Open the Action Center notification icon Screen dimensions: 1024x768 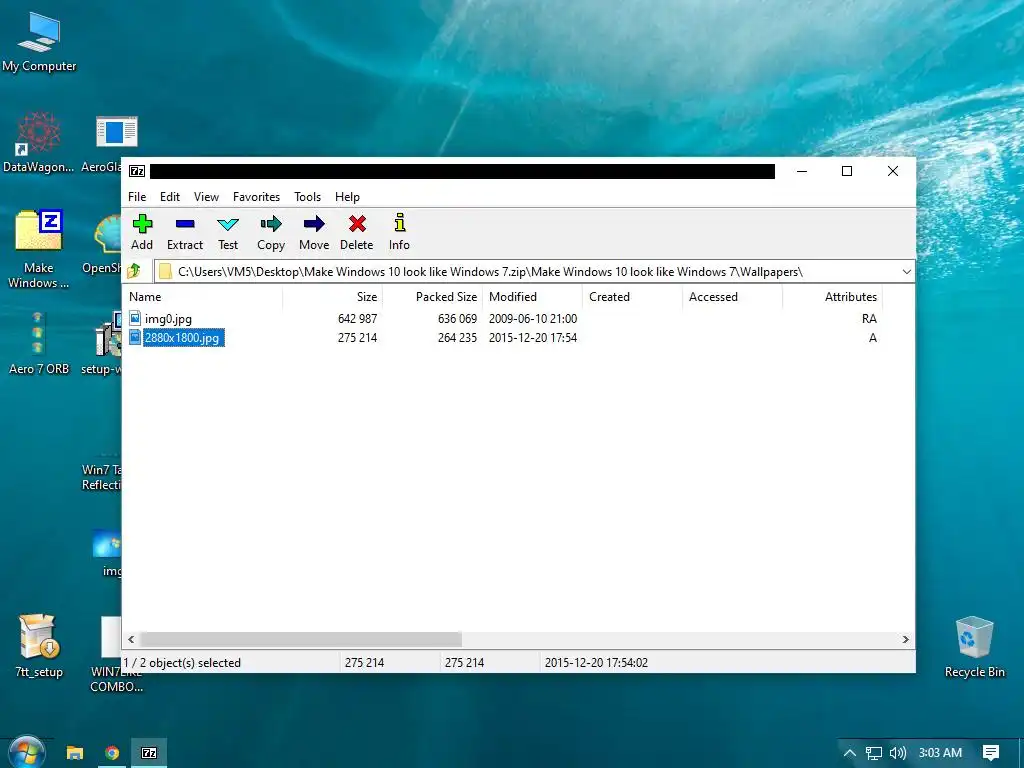[991, 753]
